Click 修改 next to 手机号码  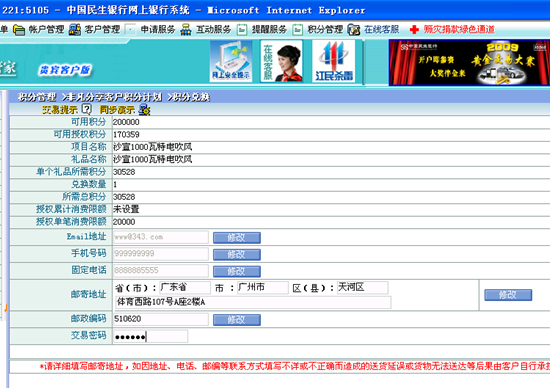click(x=237, y=255)
